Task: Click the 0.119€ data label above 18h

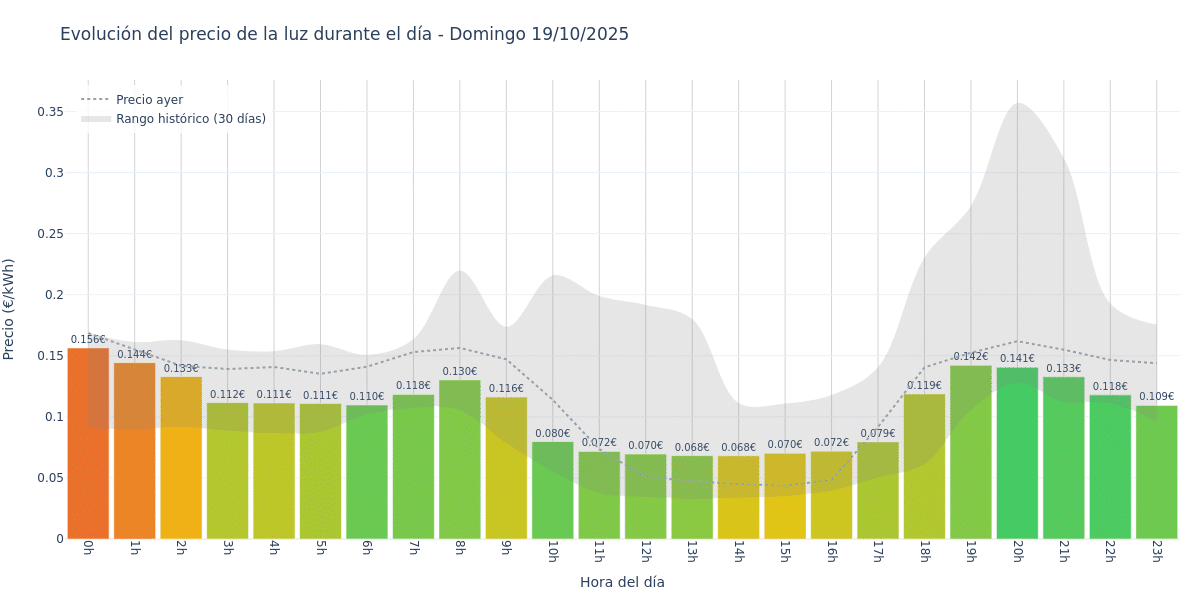Action: point(924,385)
